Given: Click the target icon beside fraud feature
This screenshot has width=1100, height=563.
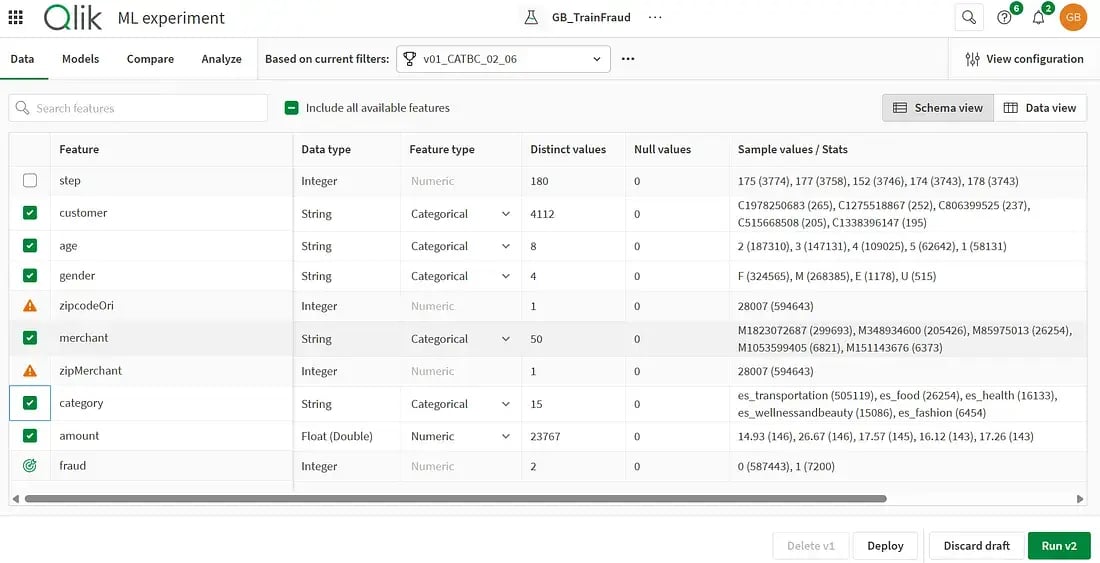Looking at the screenshot, I should 30,466.
